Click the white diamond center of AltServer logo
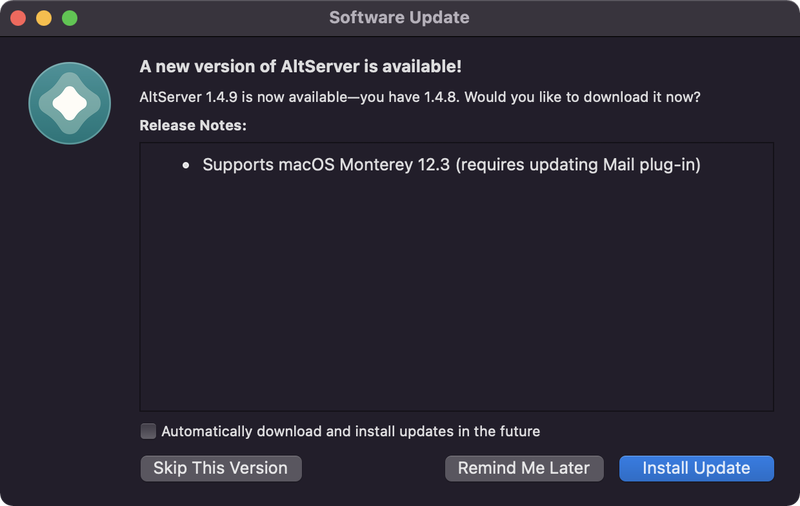The height and width of the screenshot is (506, 800). [70, 104]
